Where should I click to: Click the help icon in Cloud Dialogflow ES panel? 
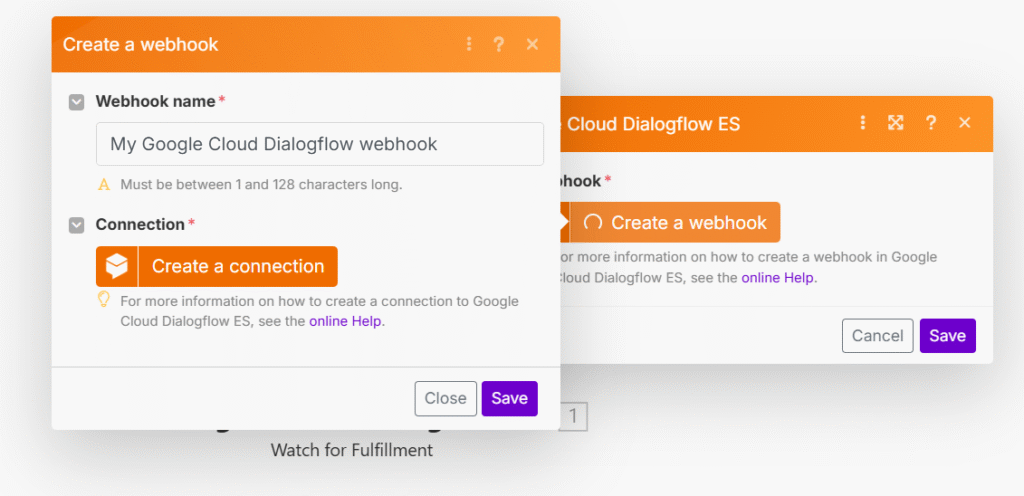931,123
